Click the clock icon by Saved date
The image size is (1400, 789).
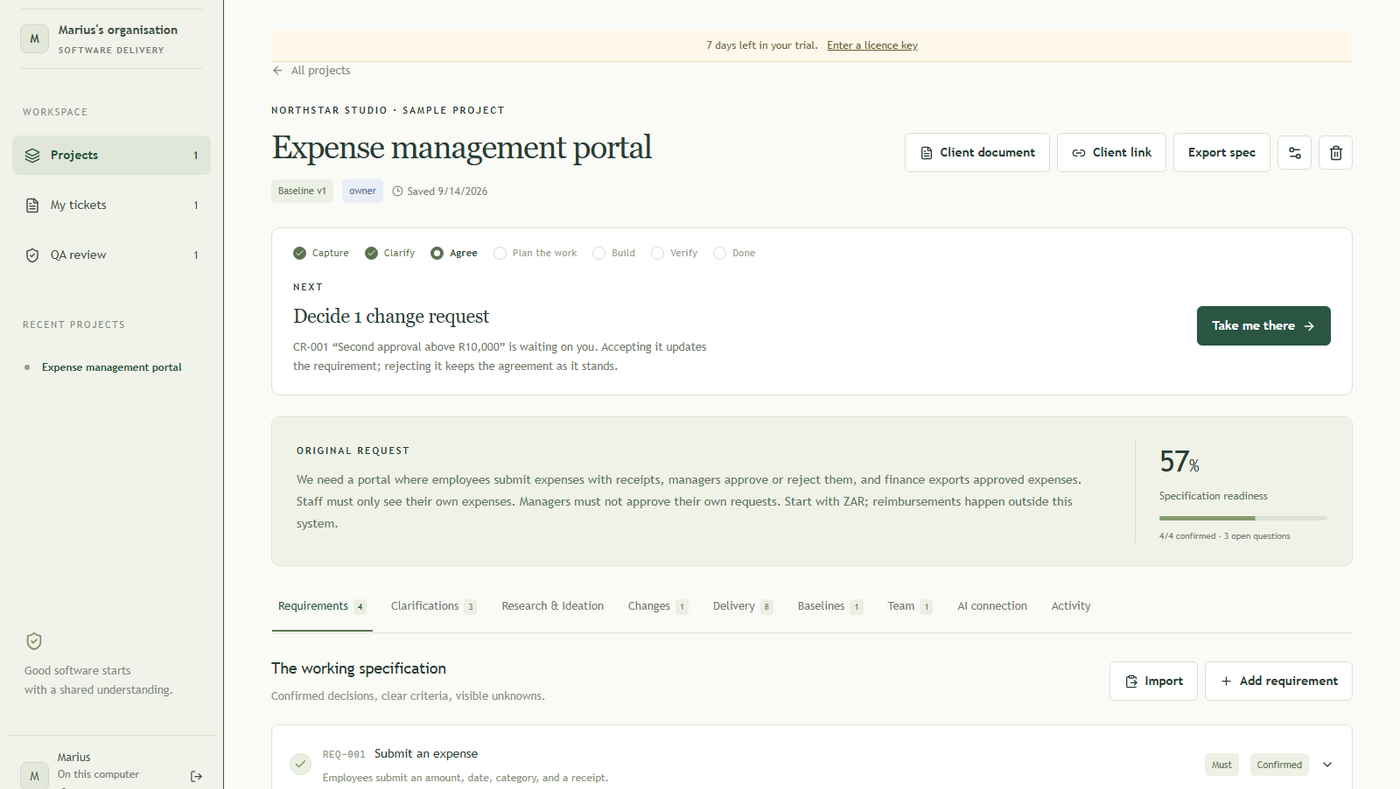click(x=397, y=191)
